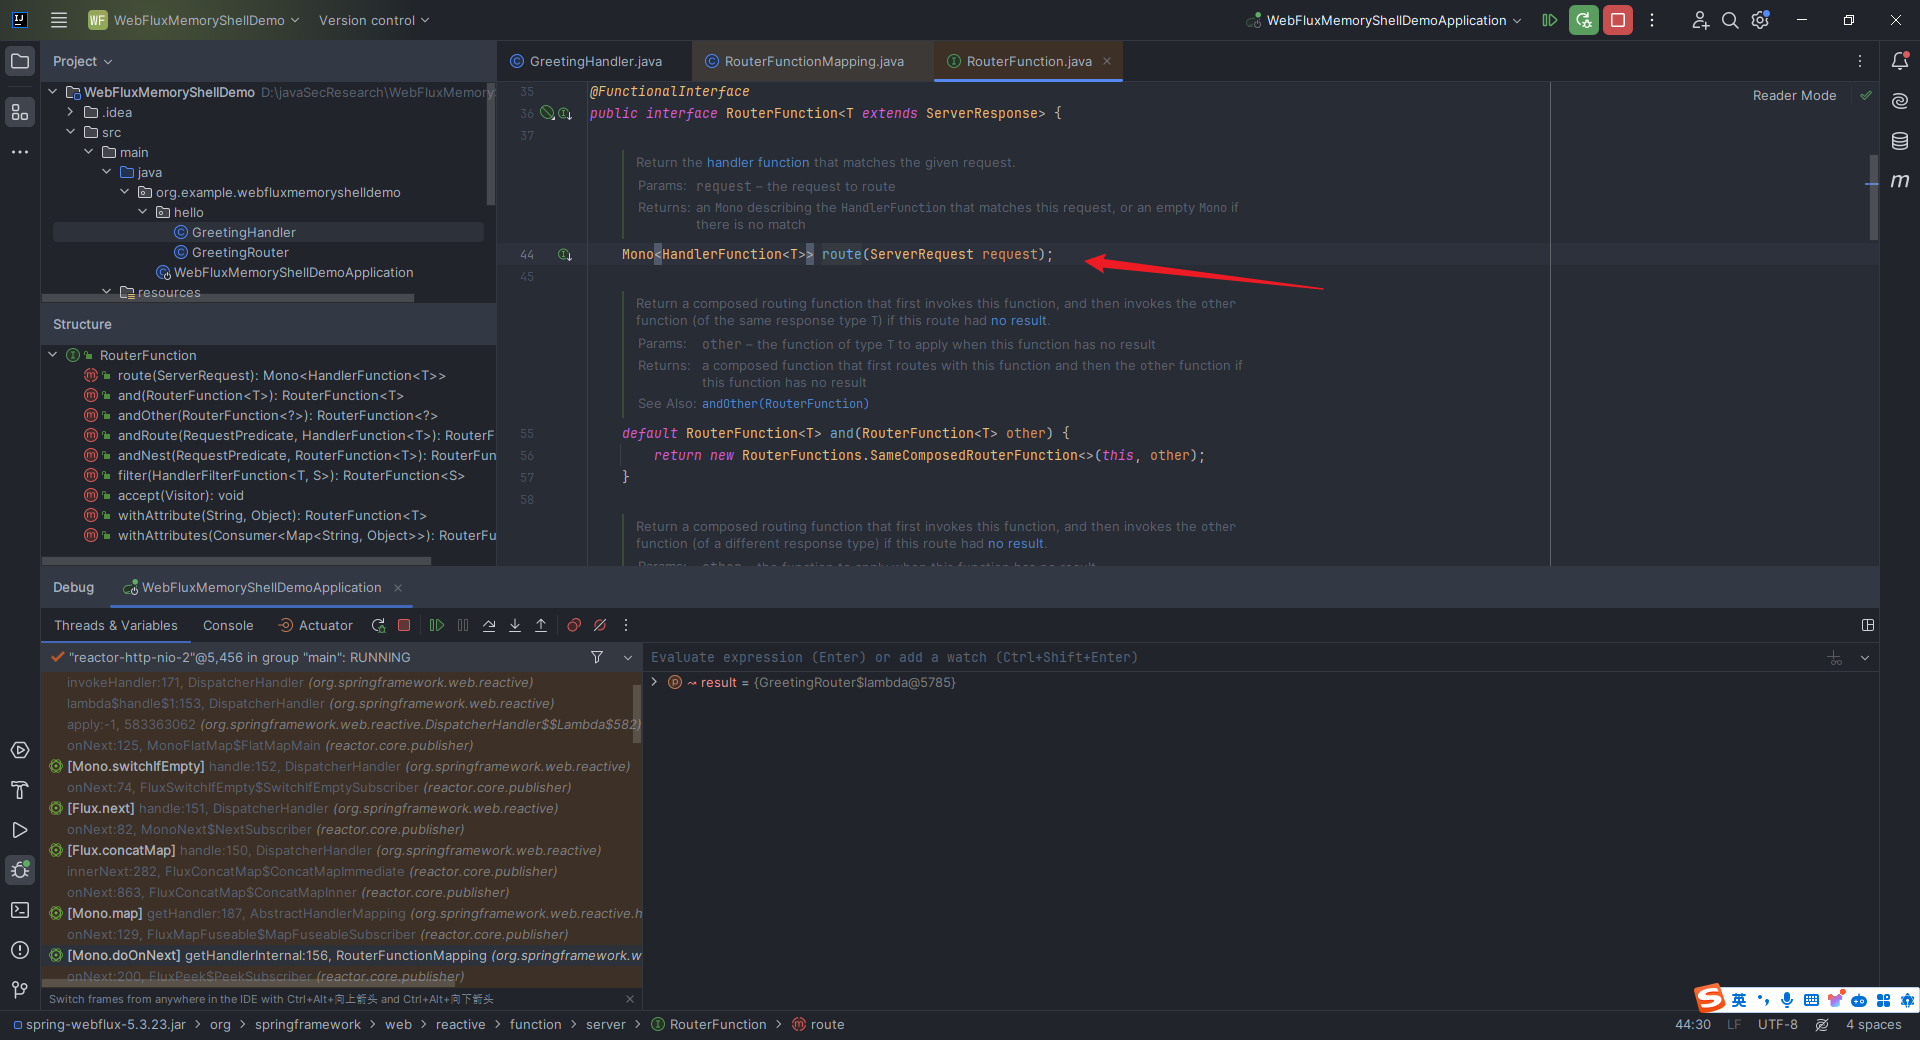Collapse the src folder
The height and width of the screenshot is (1040, 1920).
[71, 132]
